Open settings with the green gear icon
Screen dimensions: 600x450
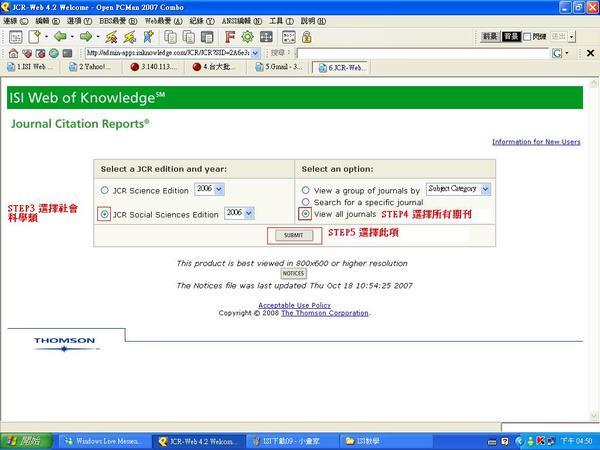pos(248,37)
